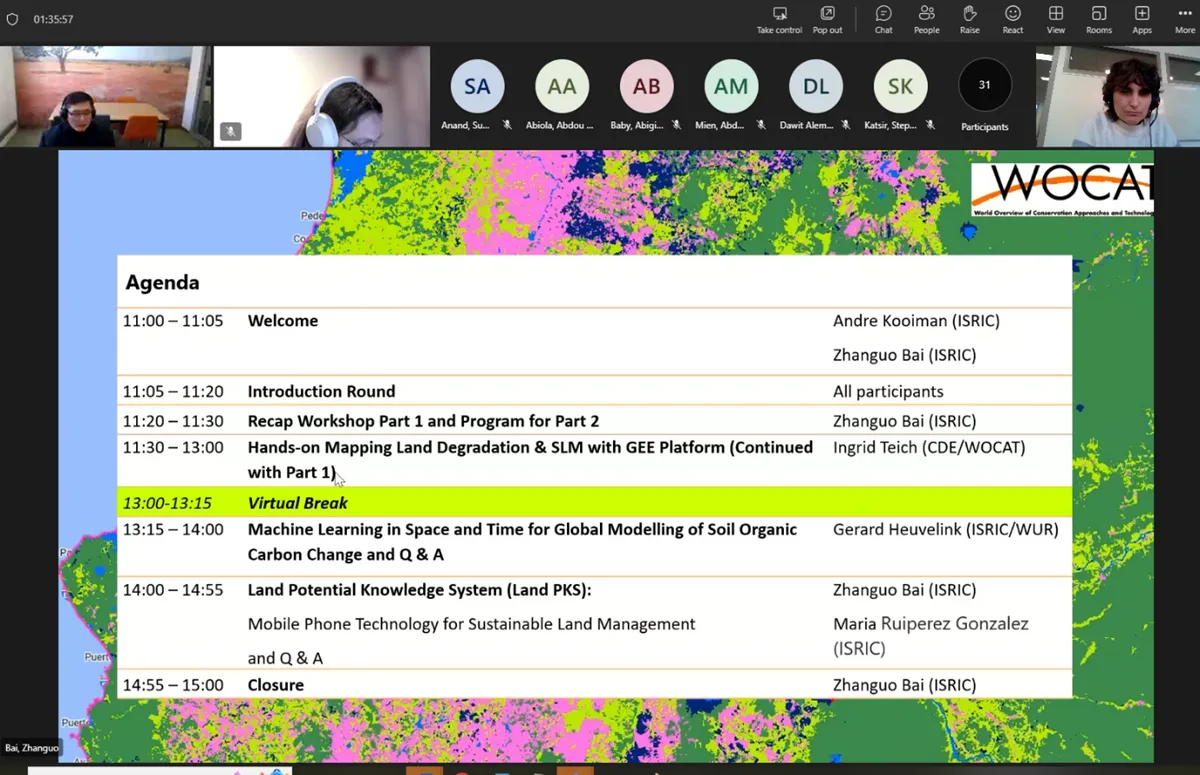Viewport: 1200px width, 775px height.
Task: Click the shield security icon beside timer
Action: pyautogui.click(x=13, y=19)
